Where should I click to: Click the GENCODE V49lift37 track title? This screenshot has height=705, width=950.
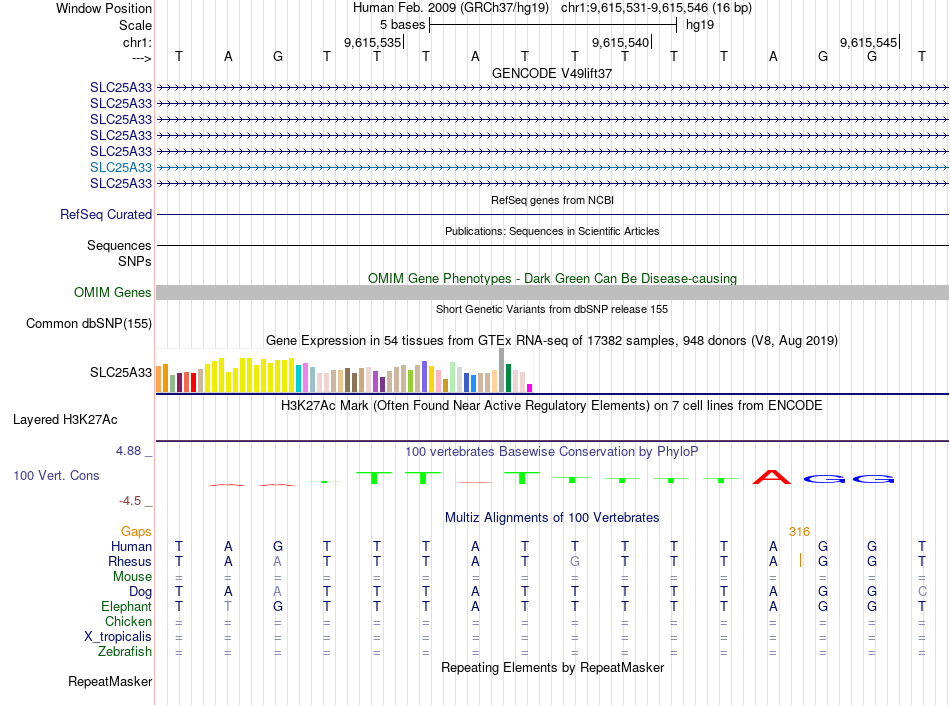[x=552, y=73]
